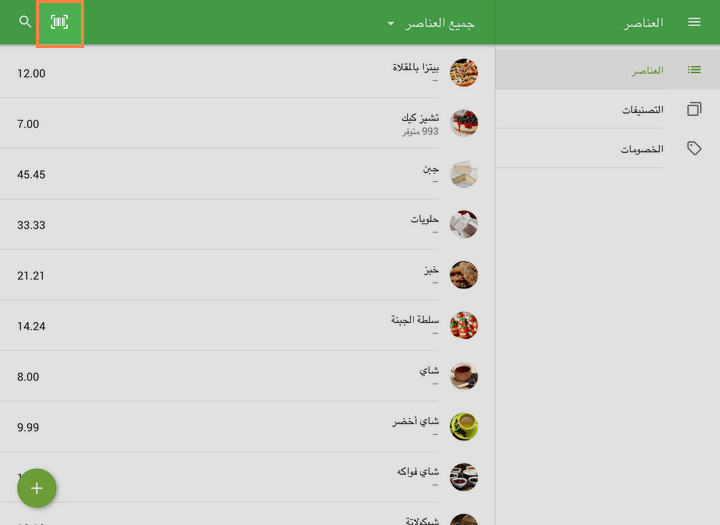Open الخصومات in the side menu

(x=641, y=148)
